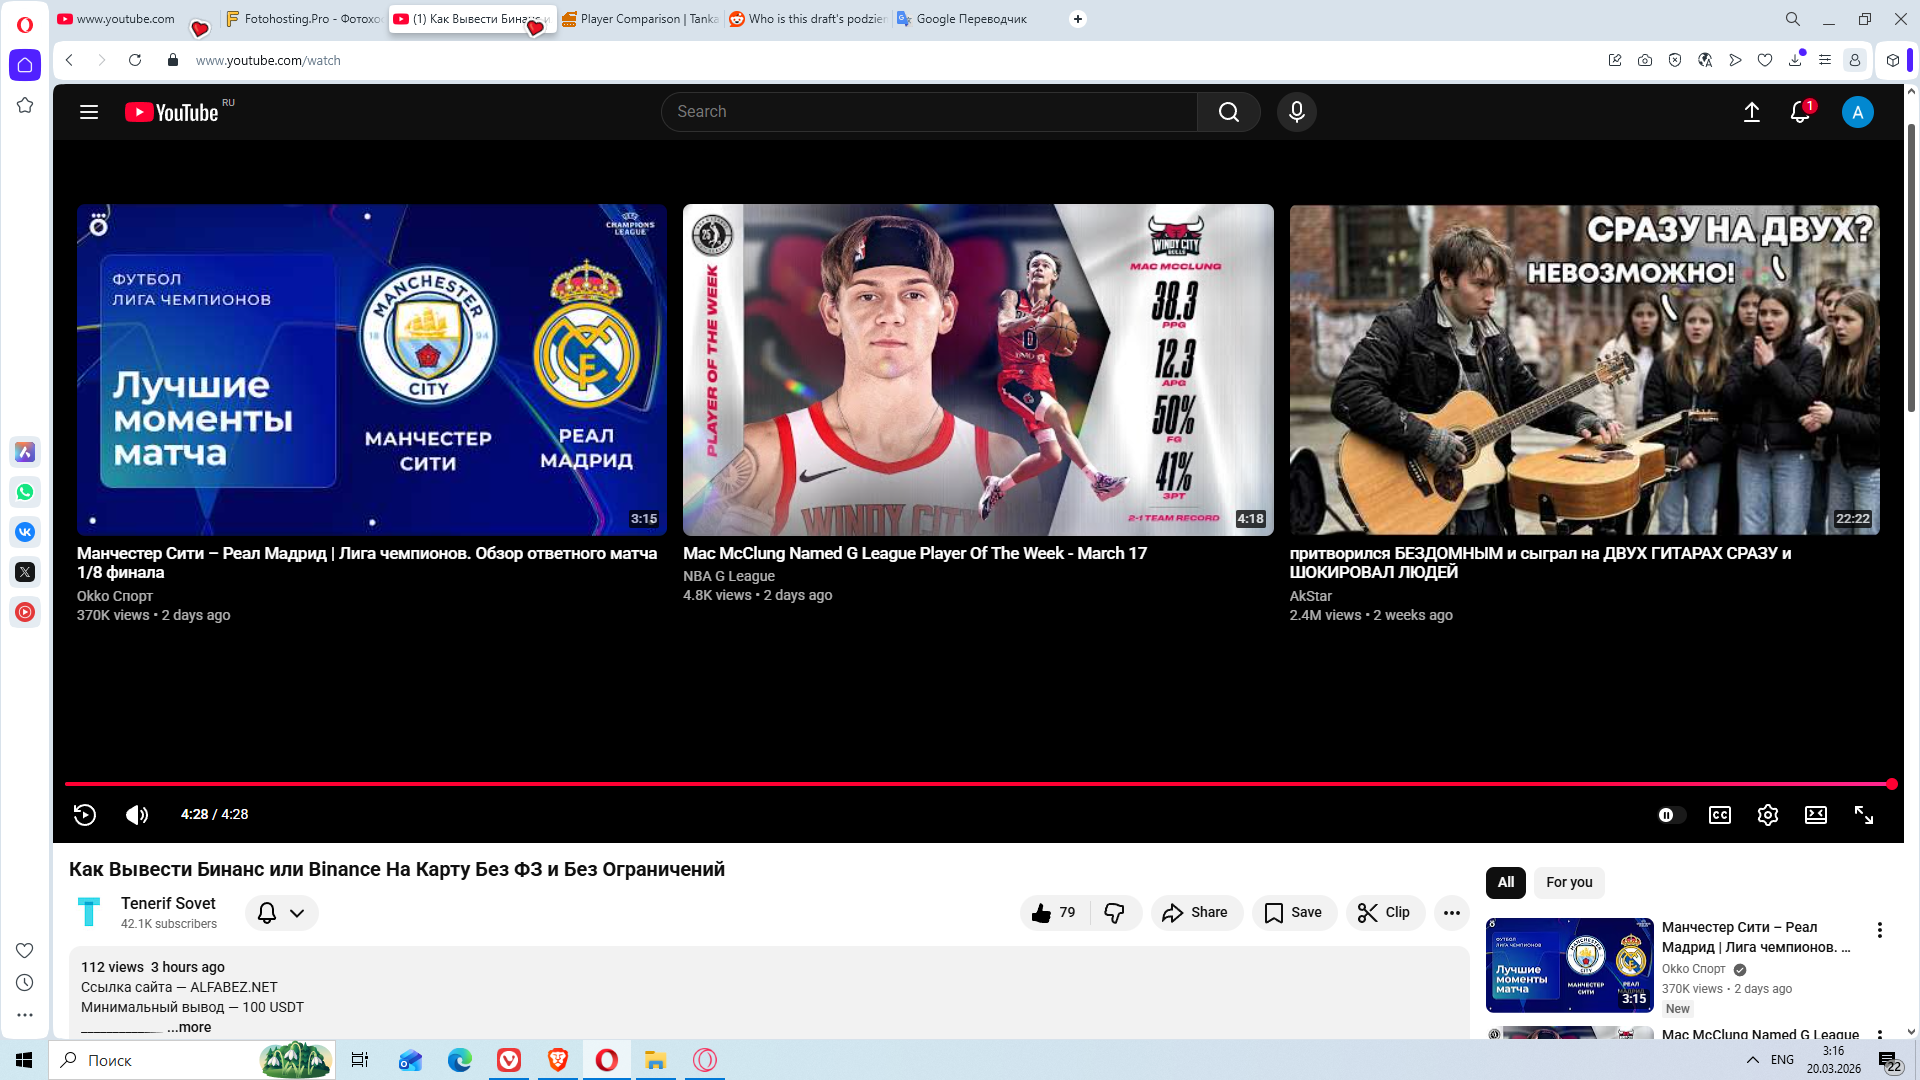The height and width of the screenshot is (1080, 1920).
Task: Toggle the autoplay switch
Action: pyautogui.click(x=1671, y=815)
